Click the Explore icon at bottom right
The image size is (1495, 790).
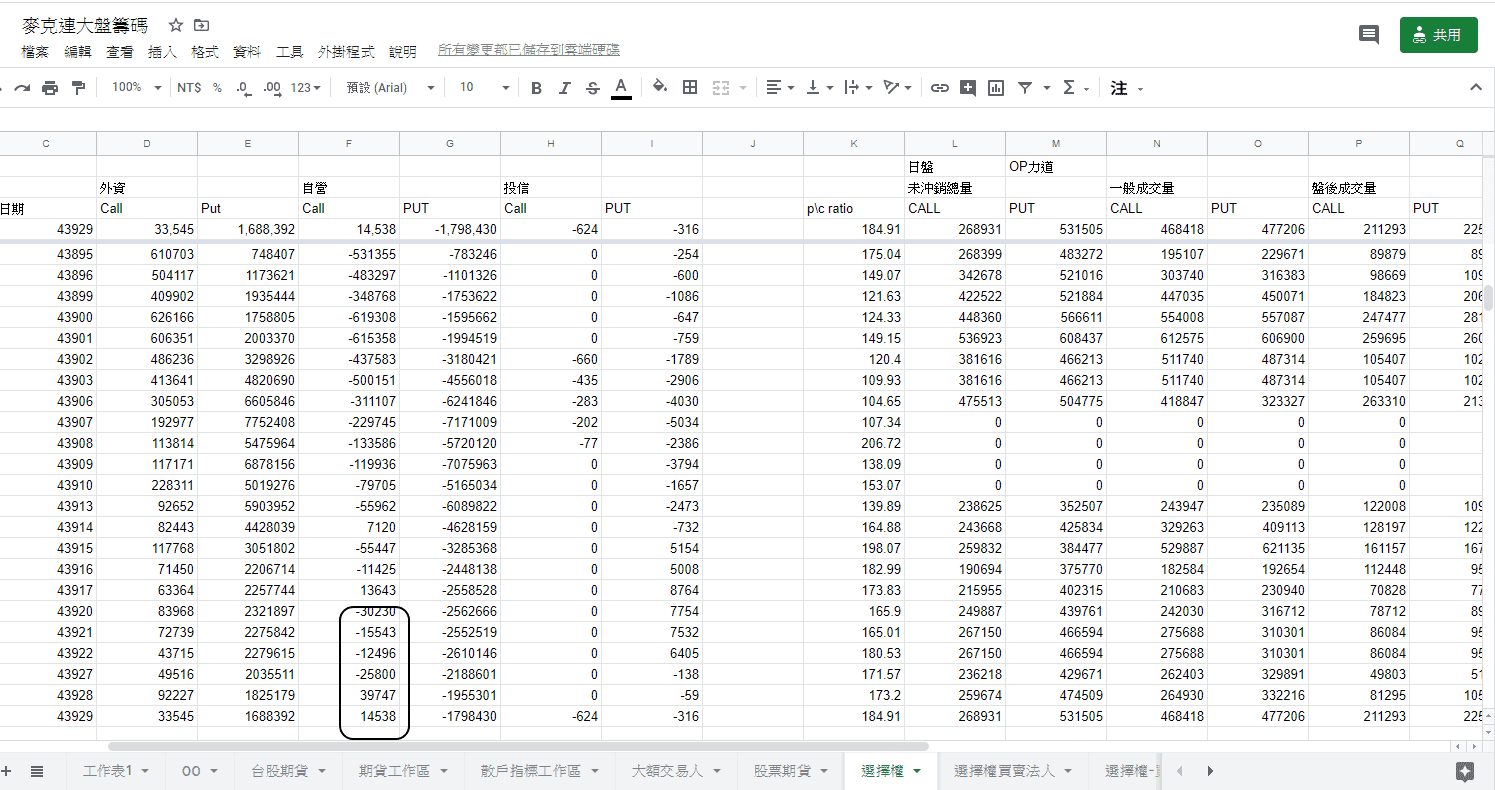[1465, 771]
